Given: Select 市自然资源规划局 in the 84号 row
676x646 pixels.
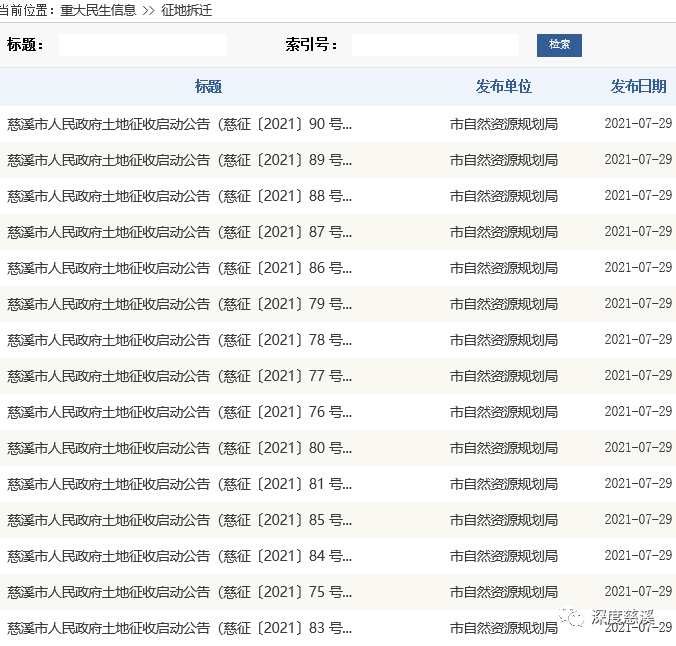Looking at the screenshot, I should click(504, 556).
